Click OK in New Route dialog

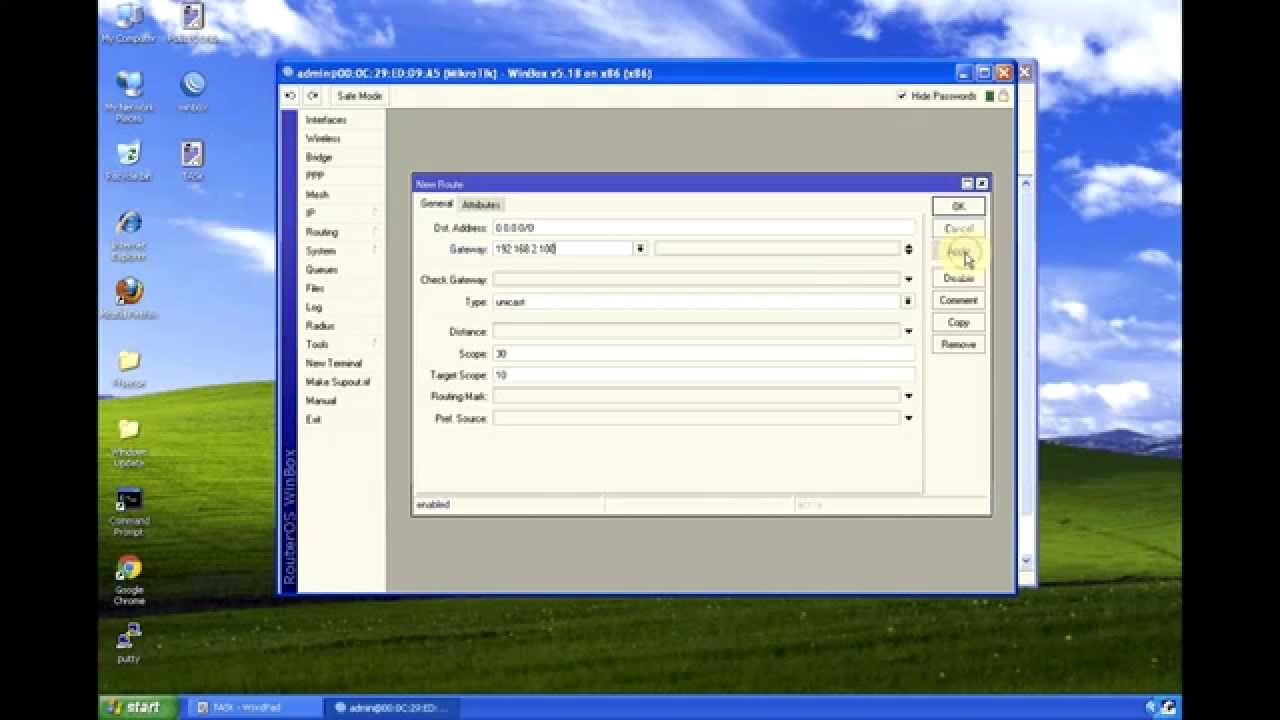(x=958, y=206)
